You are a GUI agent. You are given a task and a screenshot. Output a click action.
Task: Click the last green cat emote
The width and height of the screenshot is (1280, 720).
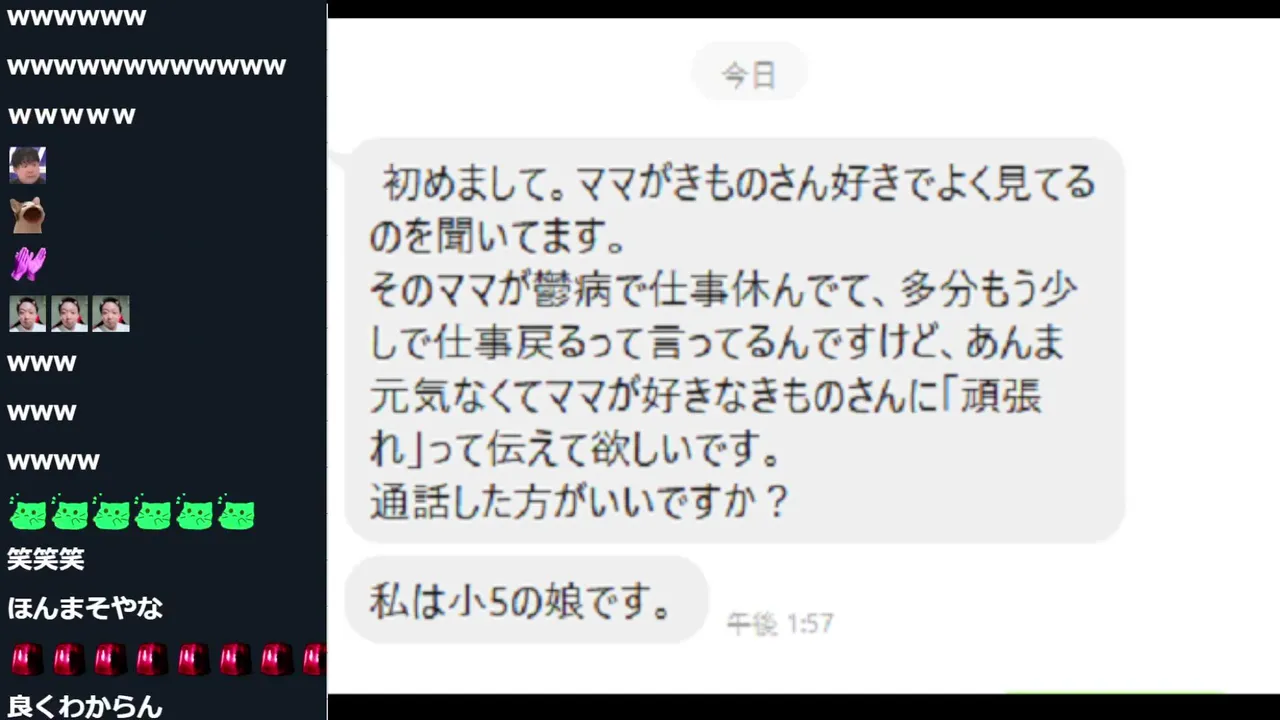click(236, 512)
